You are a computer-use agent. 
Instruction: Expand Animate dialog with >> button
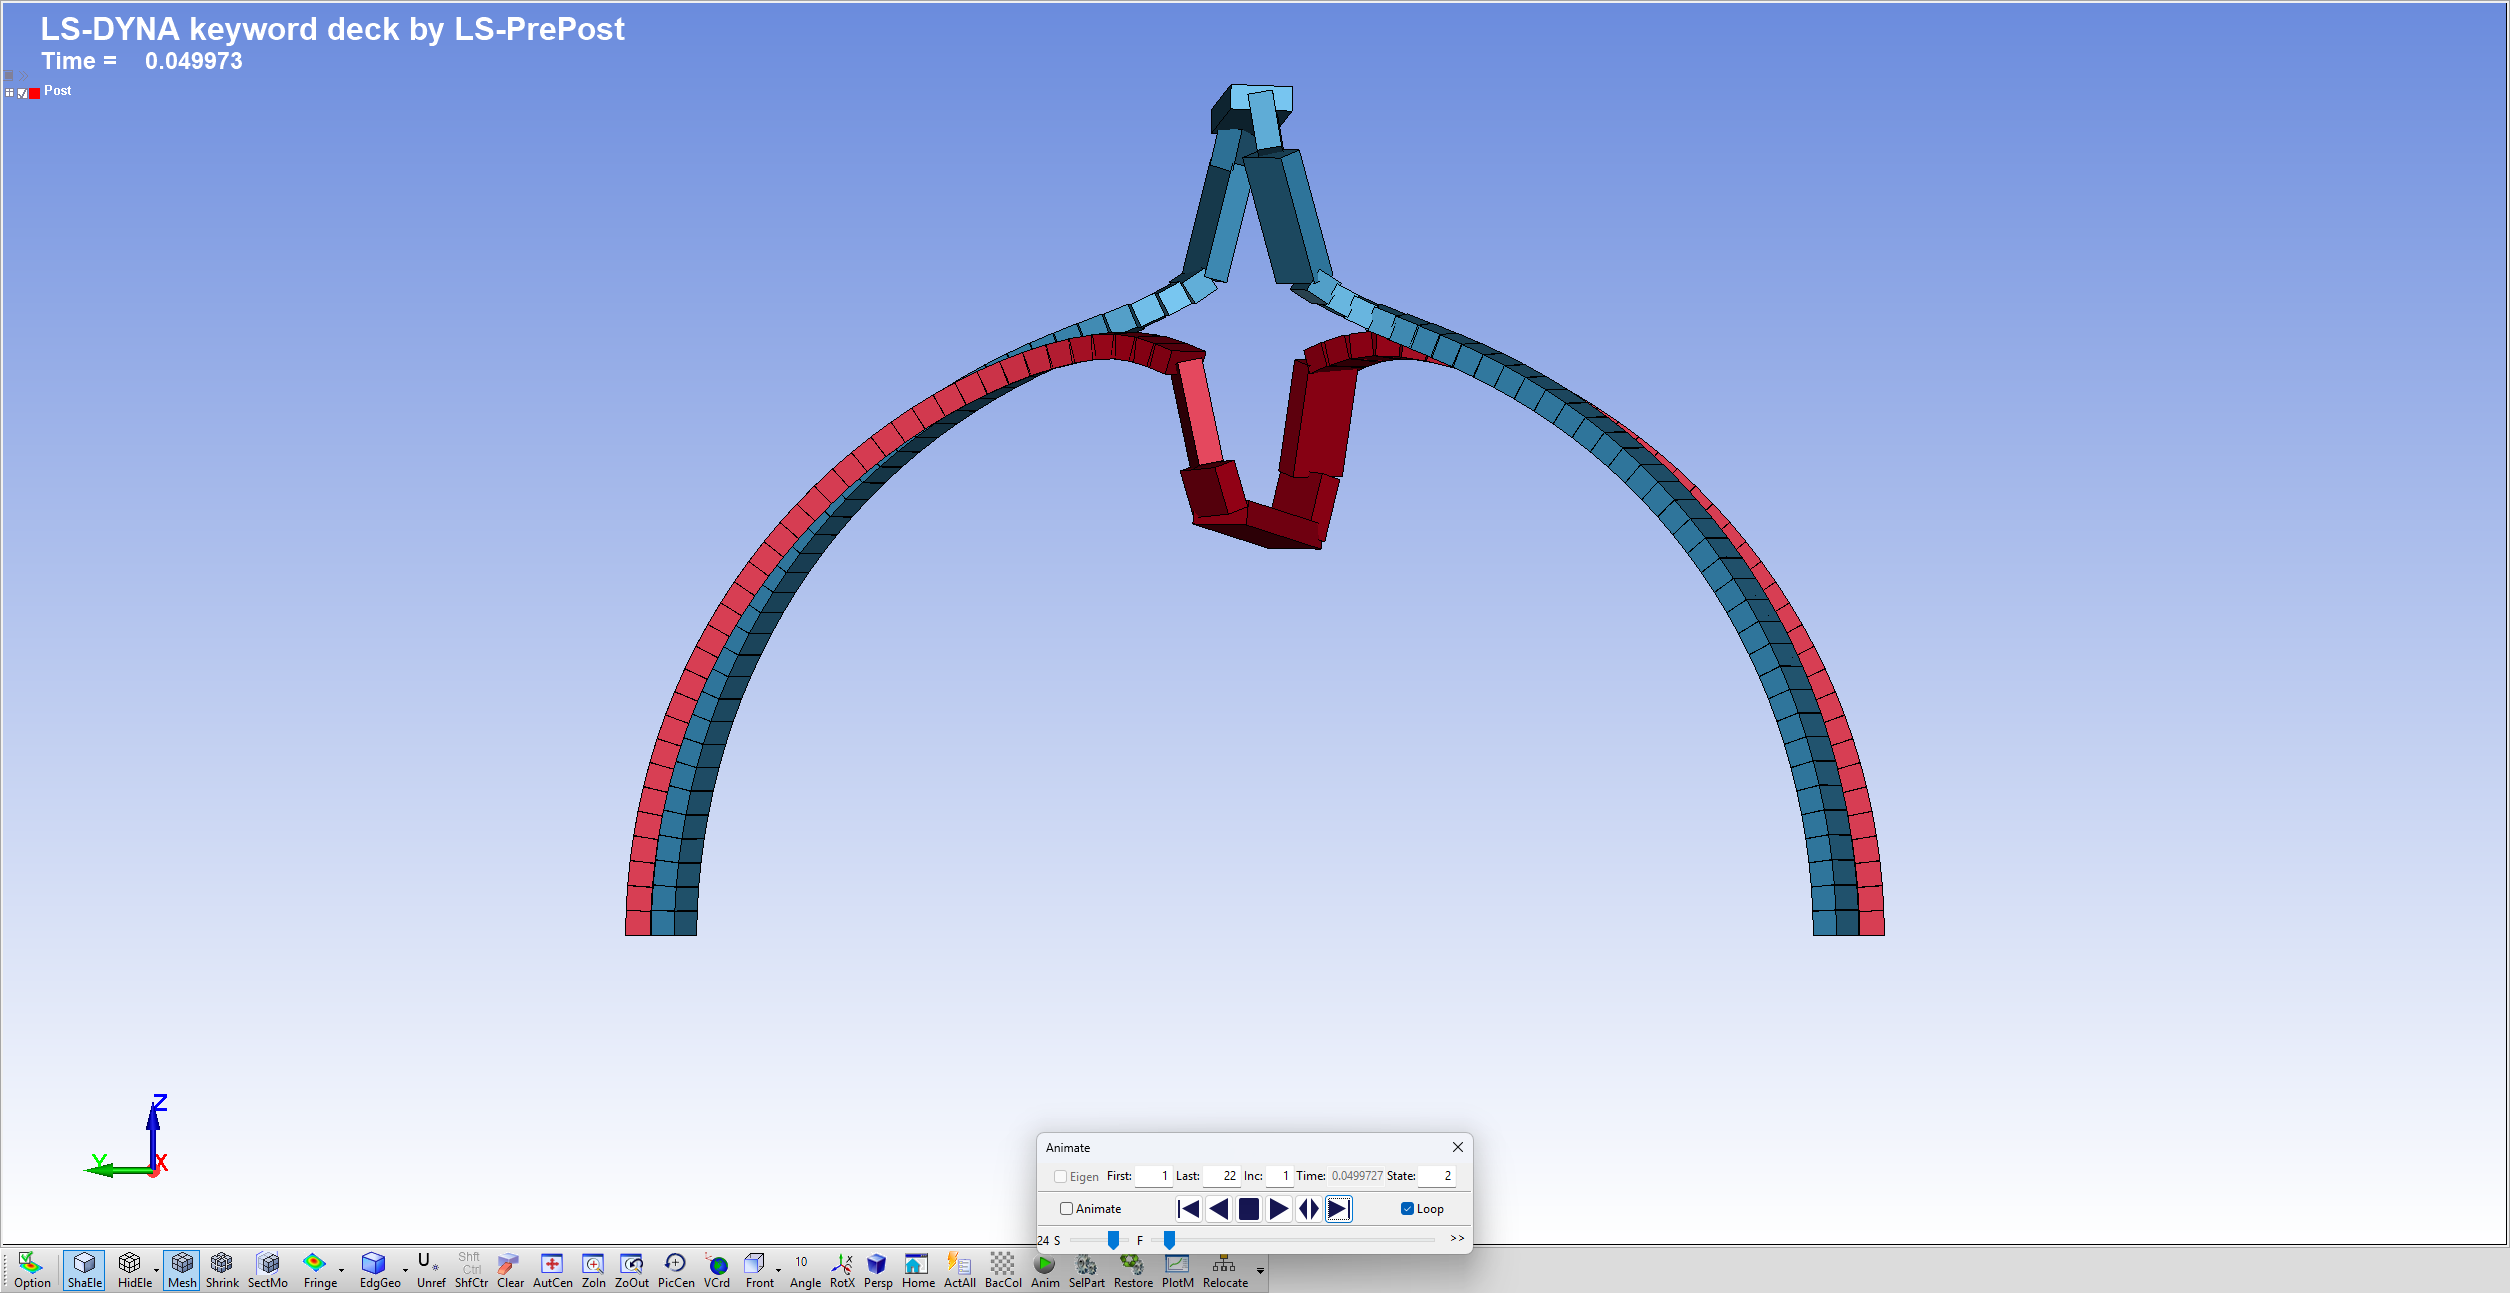[x=1457, y=1239]
